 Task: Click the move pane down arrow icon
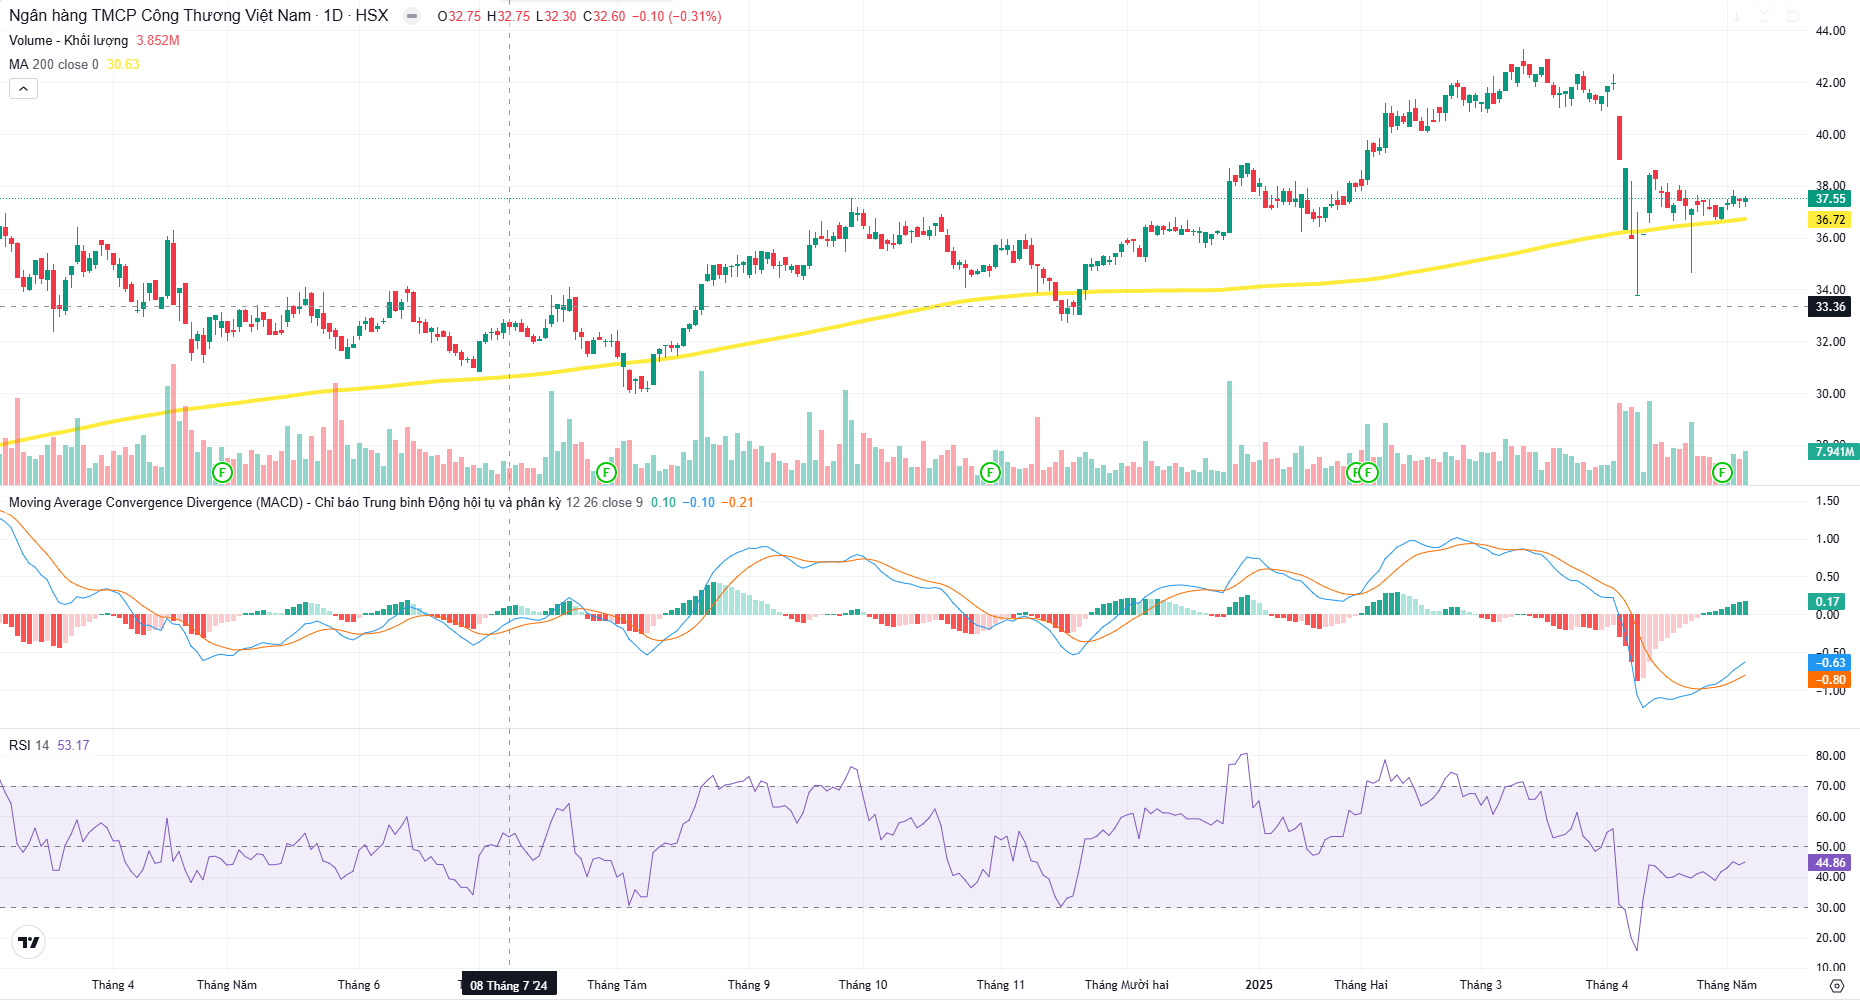coord(1737,17)
